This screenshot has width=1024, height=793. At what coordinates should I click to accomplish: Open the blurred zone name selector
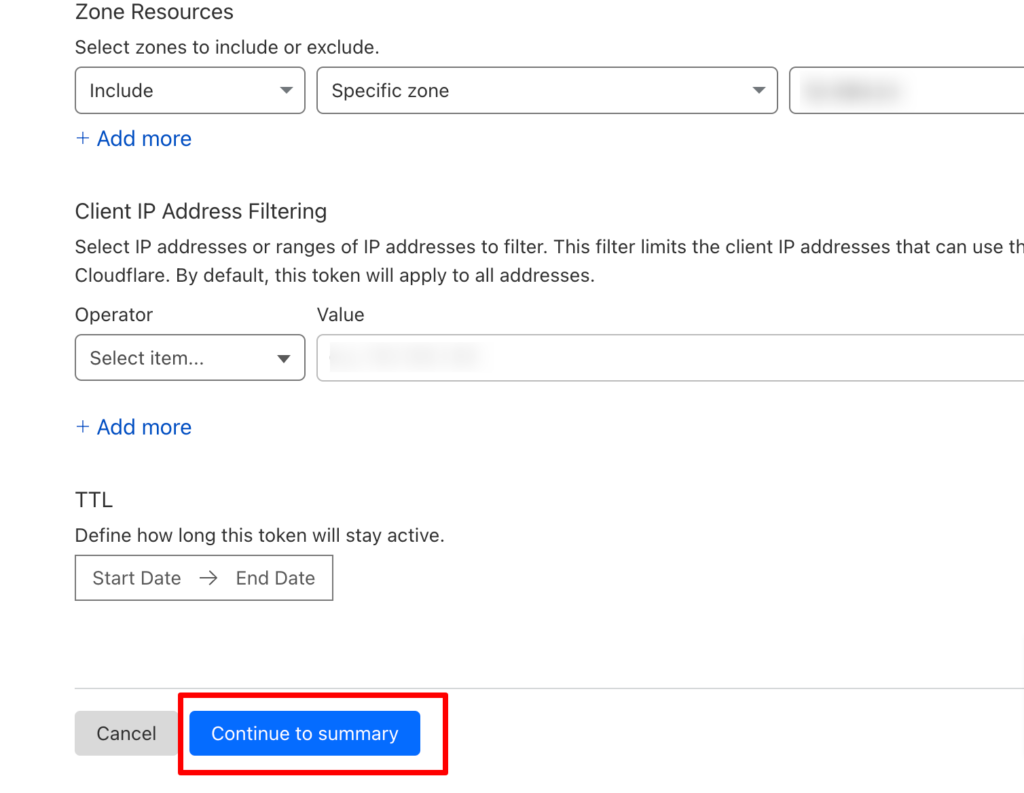[906, 90]
